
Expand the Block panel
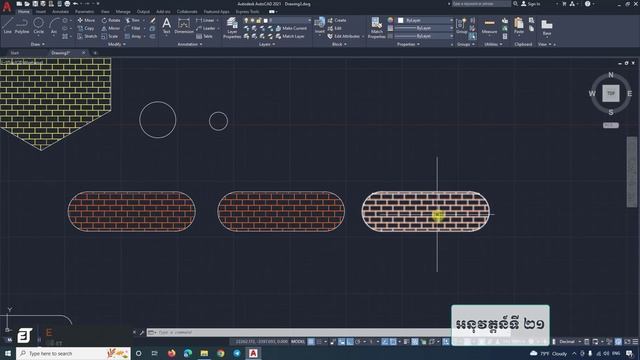click(339, 44)
